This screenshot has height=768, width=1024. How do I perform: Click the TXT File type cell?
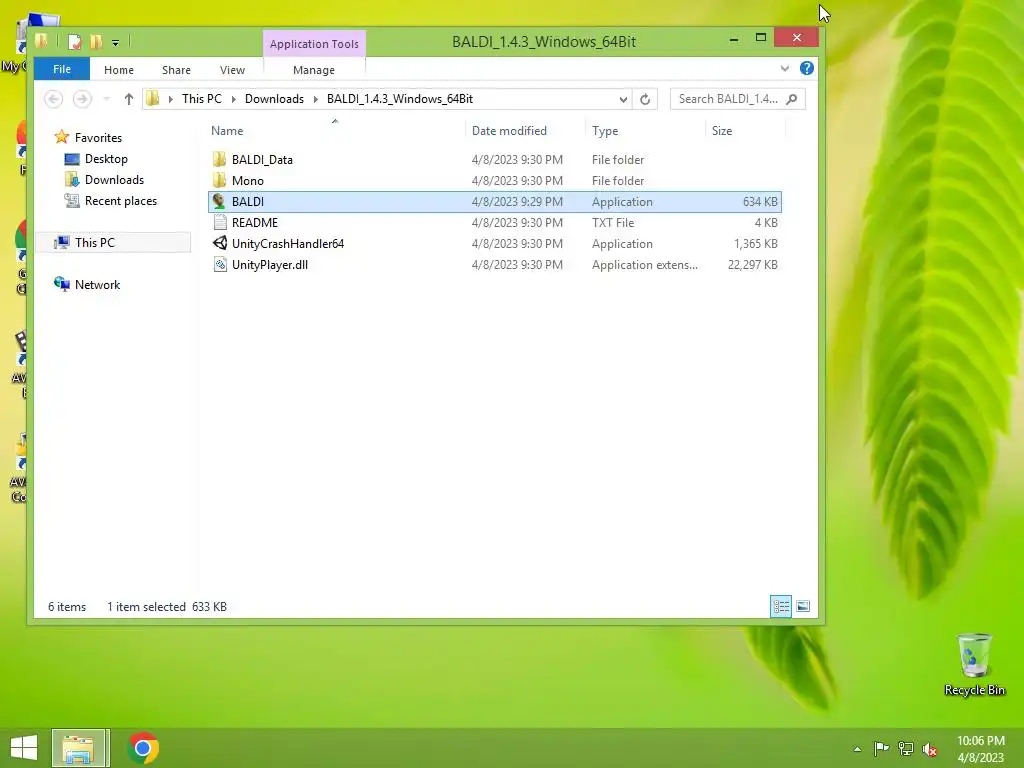click(x=613, y=223)
